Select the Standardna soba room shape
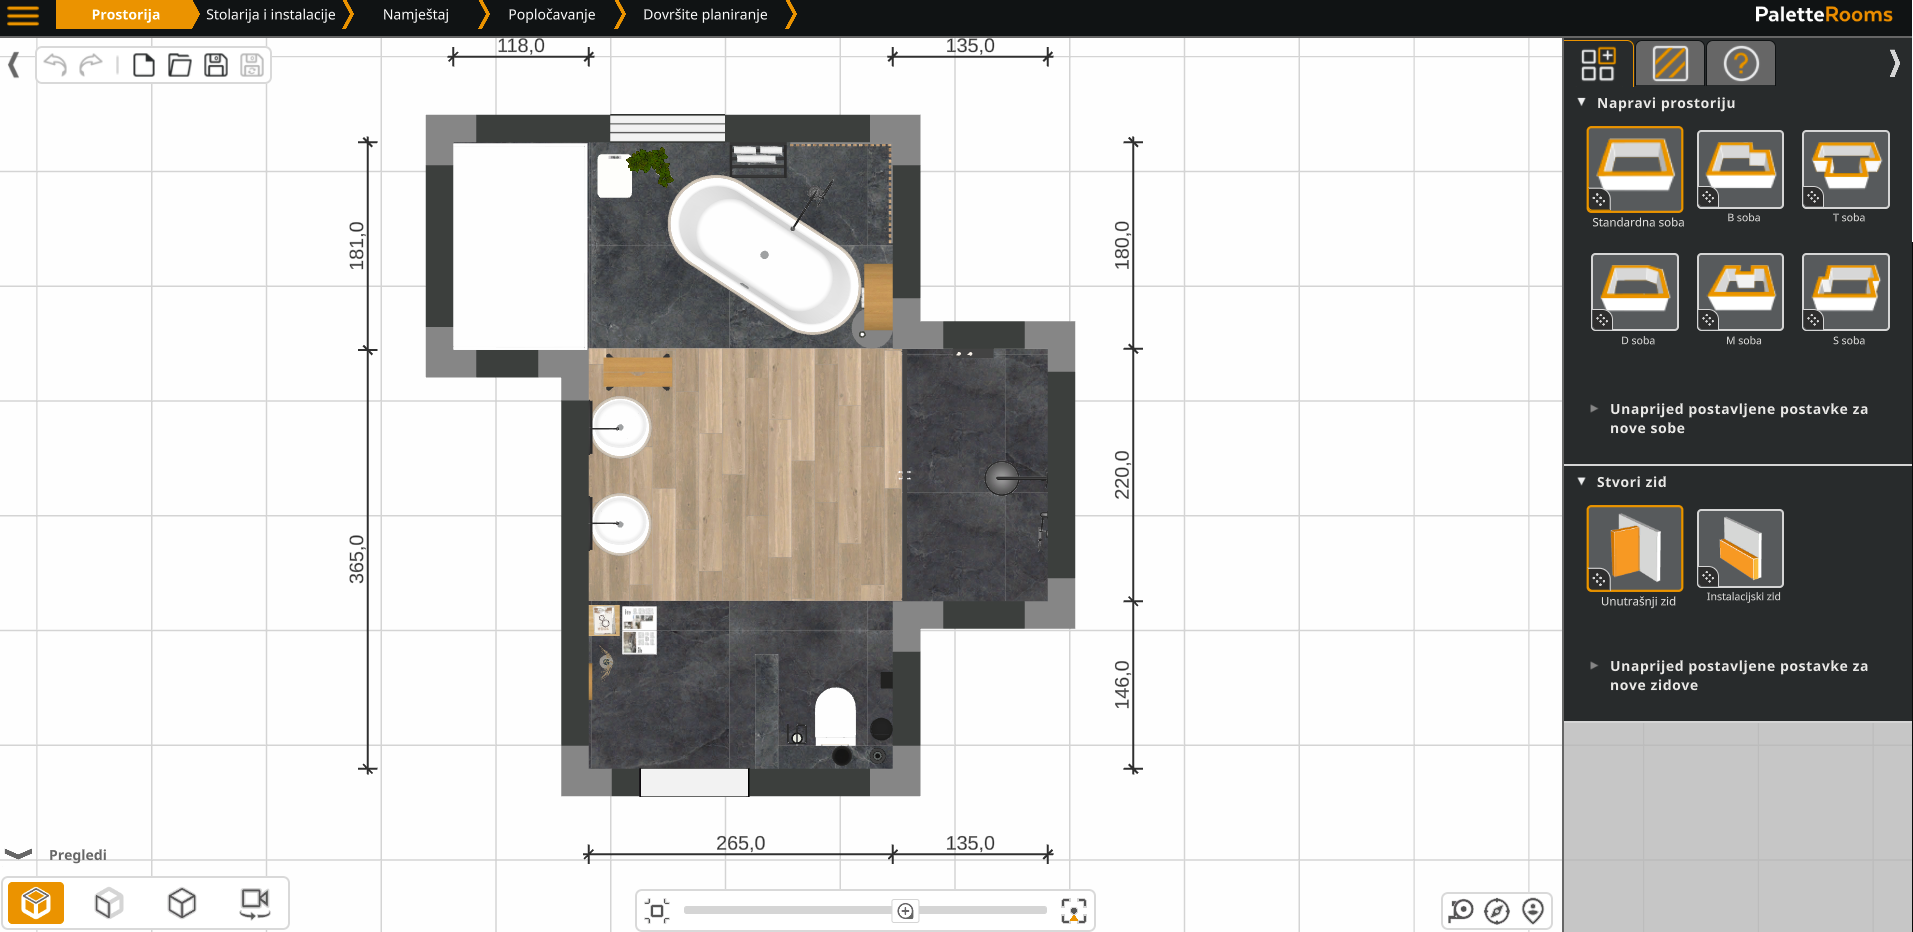 click(x=1634, y=169)
